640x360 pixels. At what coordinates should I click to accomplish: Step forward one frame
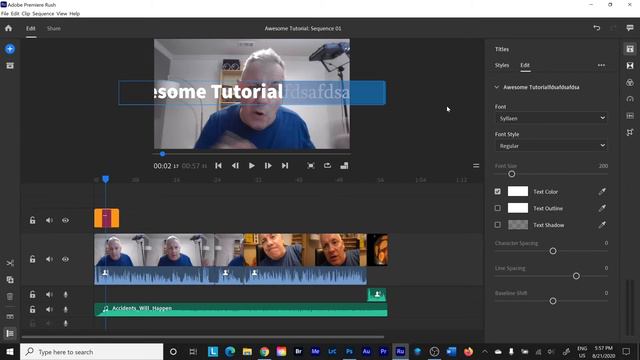pyautogui.click(x=268, y=166)
